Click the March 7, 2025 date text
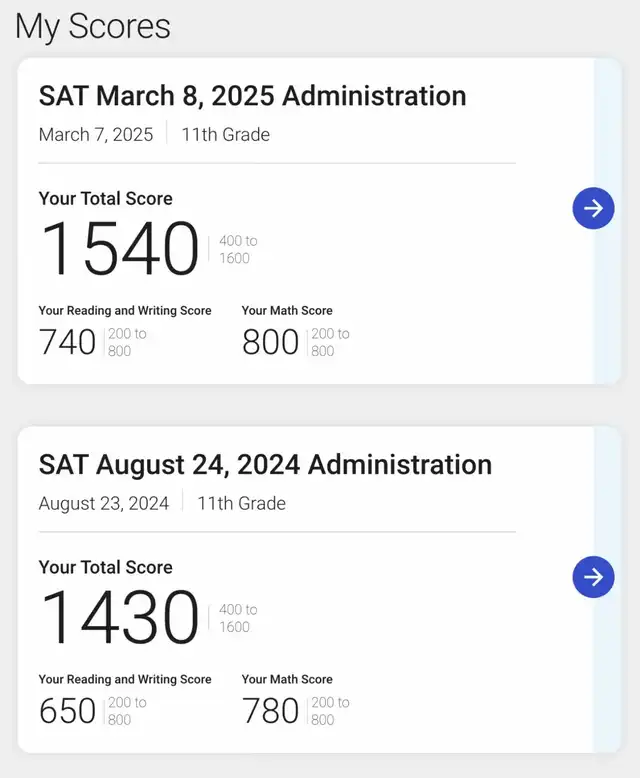Screen dimensions: 640x778 pyautogui.click(x=96, y=134)
